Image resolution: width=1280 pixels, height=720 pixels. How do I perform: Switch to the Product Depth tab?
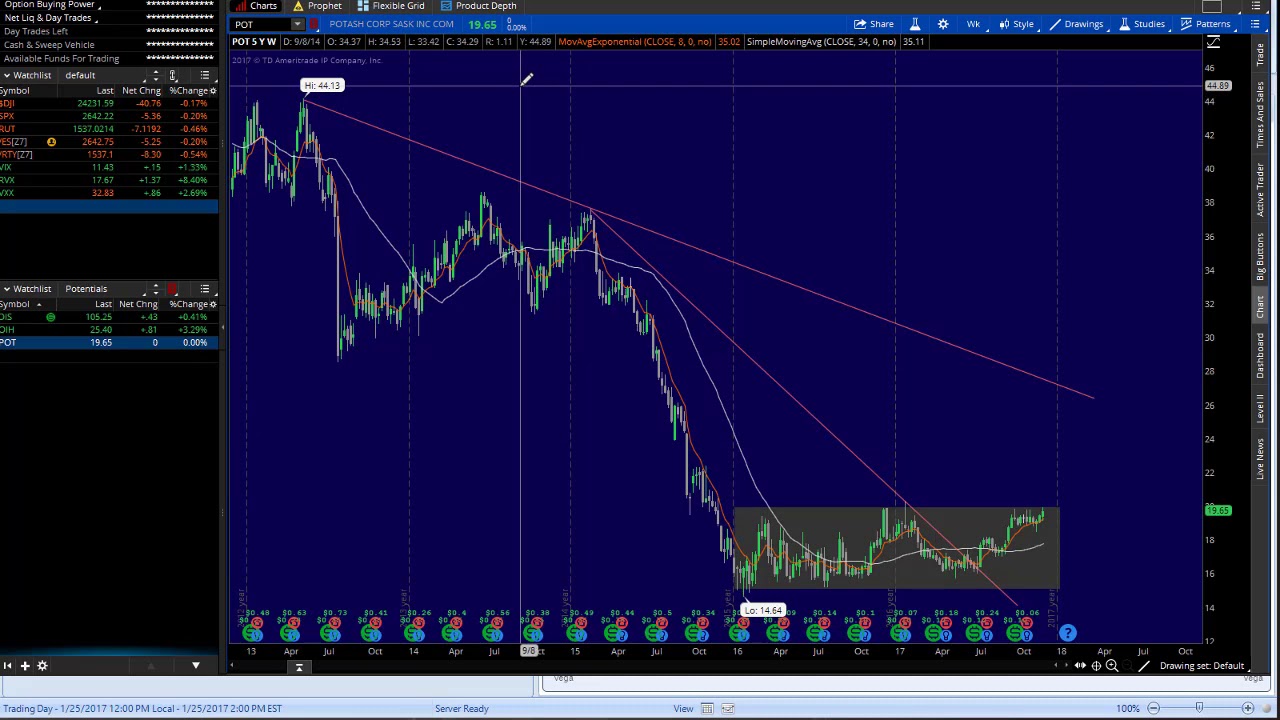[479, 6]
